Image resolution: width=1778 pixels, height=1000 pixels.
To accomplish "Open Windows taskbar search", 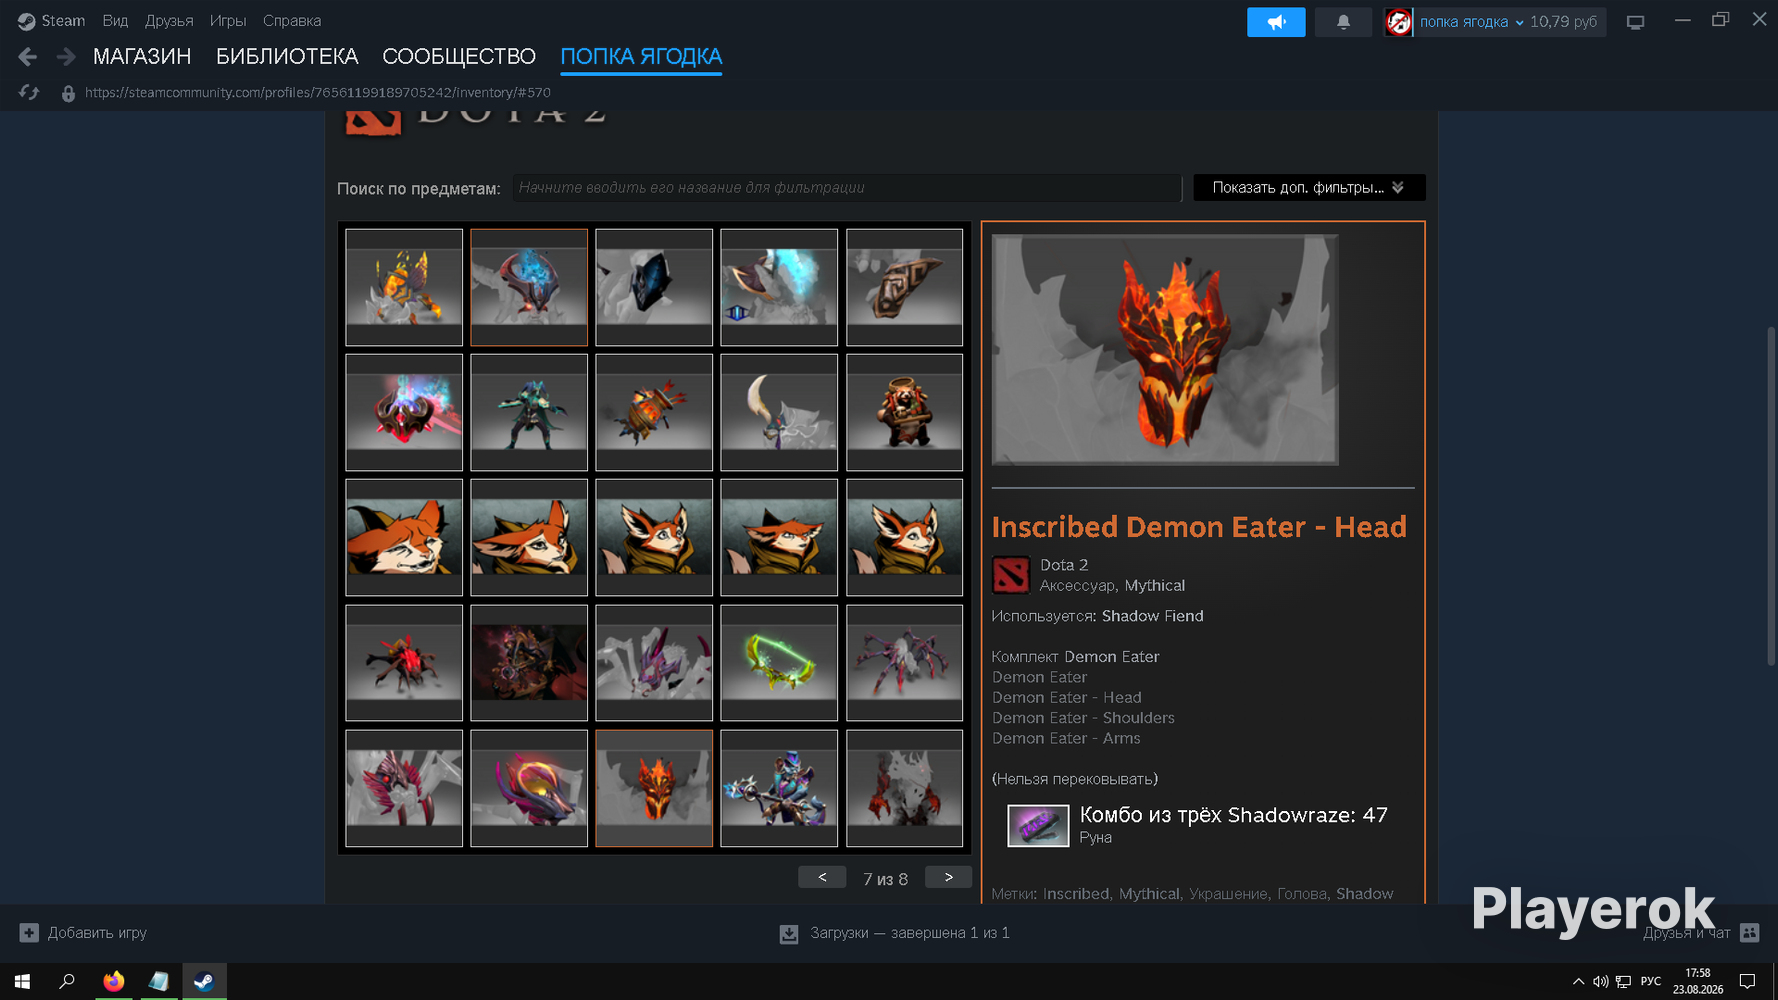I will 67,982.
